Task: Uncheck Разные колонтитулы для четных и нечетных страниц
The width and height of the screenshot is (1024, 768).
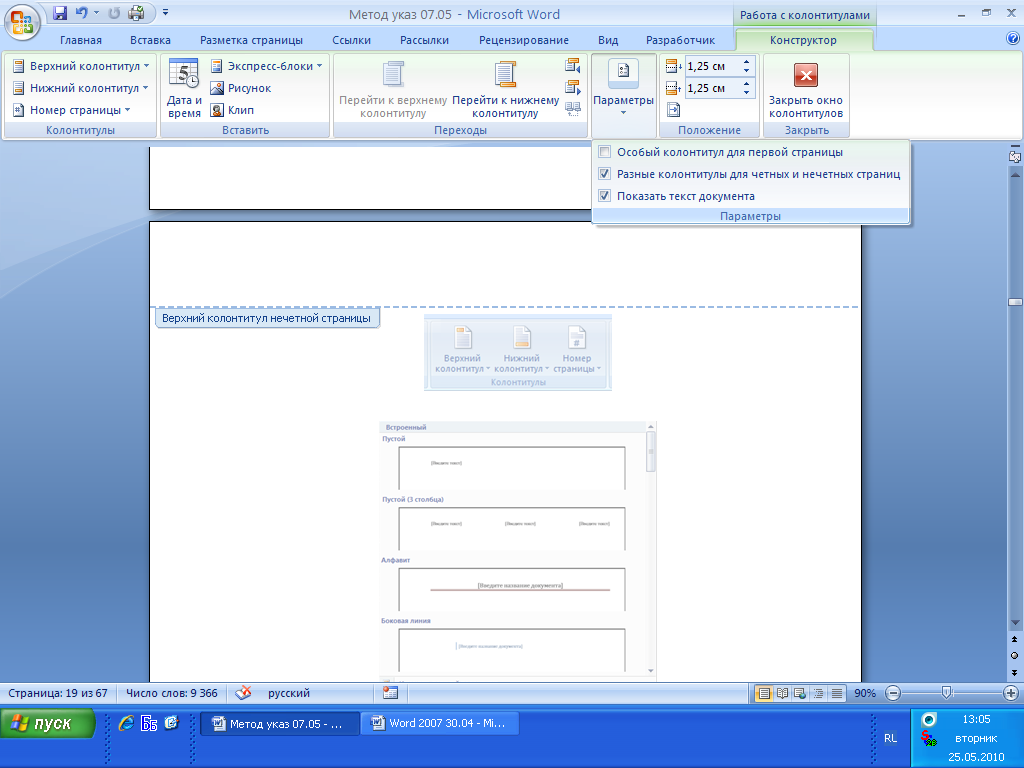Action: click(x=605, y=174)
